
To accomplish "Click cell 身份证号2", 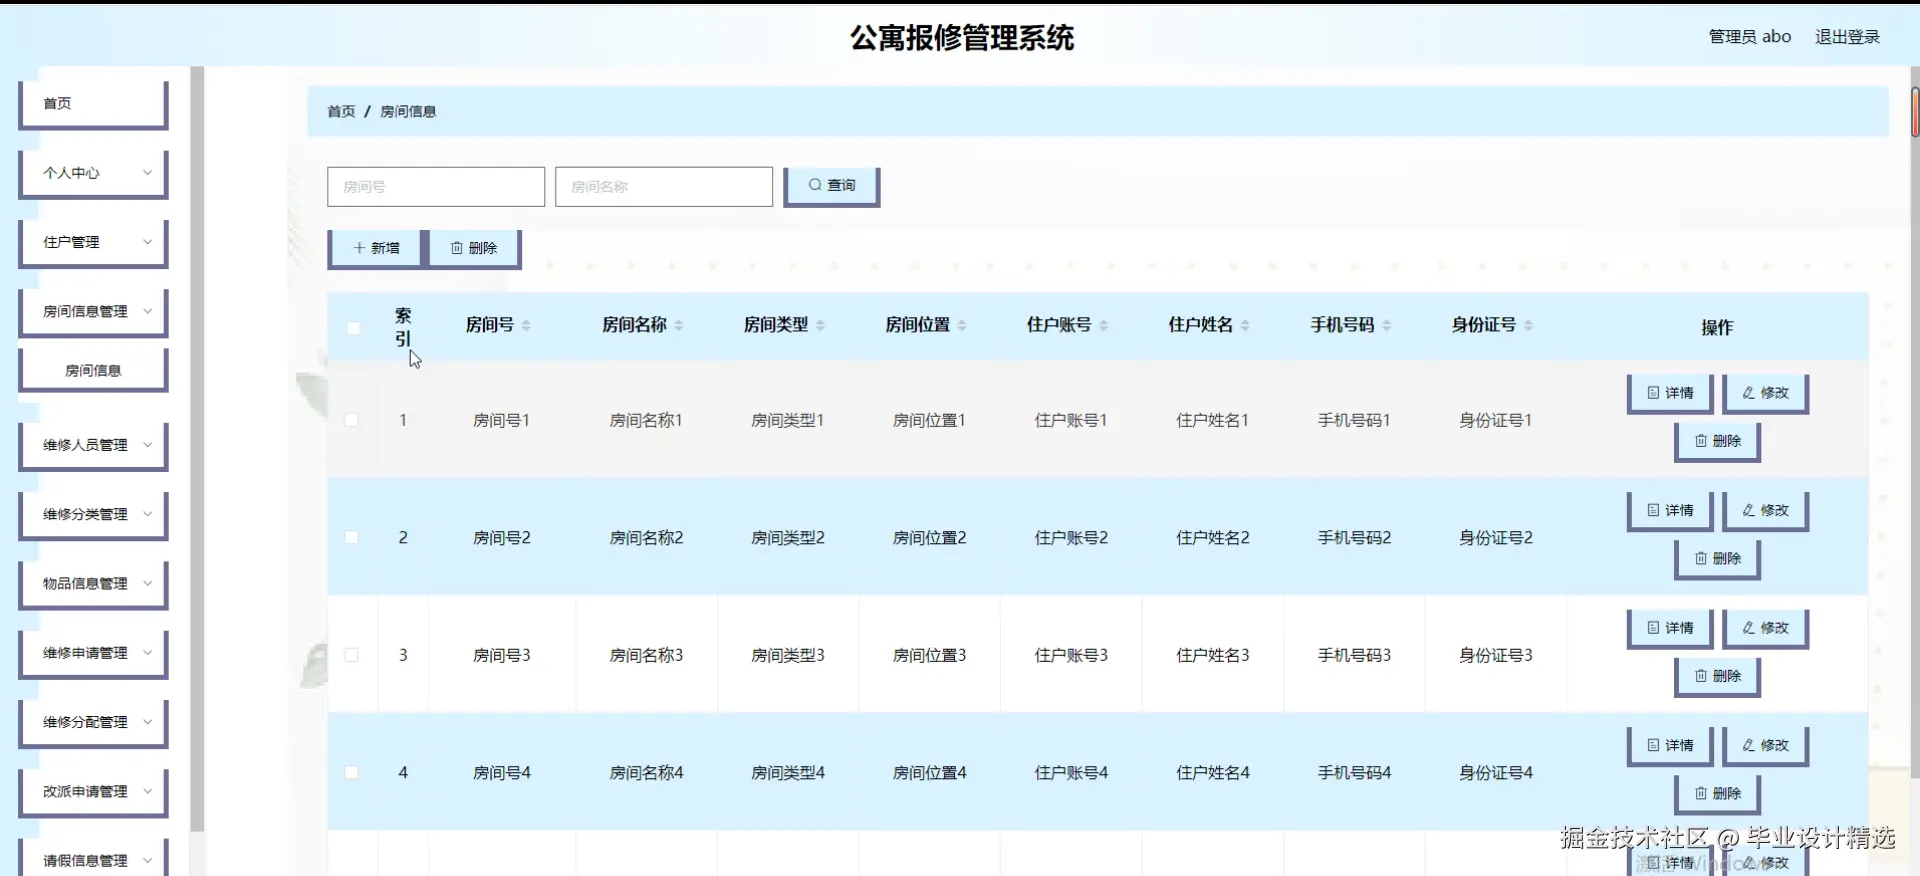I will [x=1496, y=538].
